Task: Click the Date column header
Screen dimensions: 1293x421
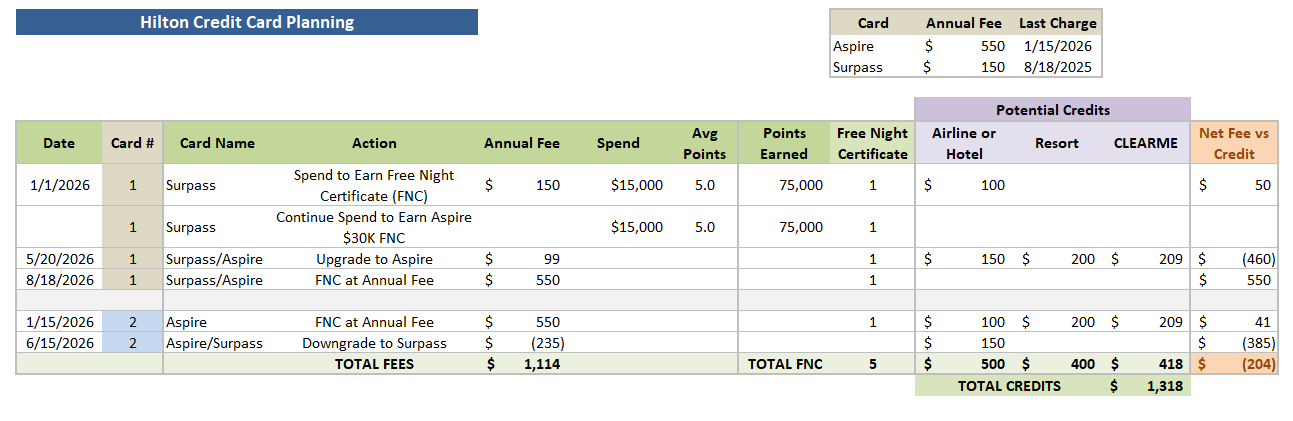Action: tap(59, 143)
